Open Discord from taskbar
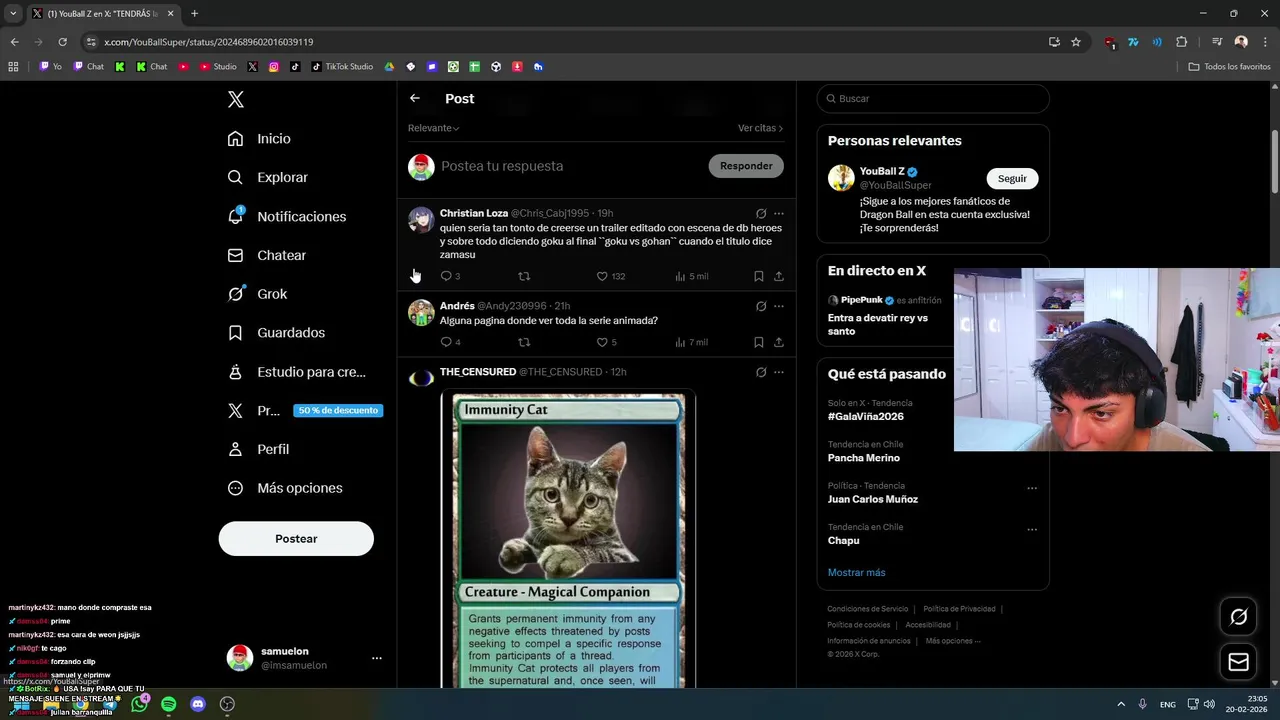1280x720 pixels. pyautogui.click(x=198, y=704)
